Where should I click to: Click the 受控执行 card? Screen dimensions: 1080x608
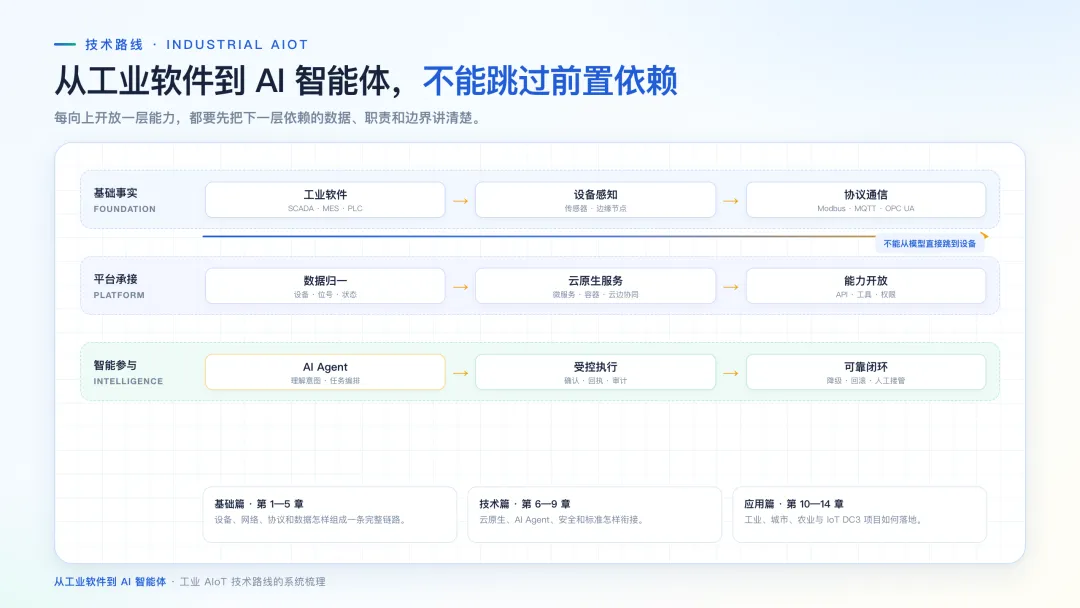[x=595, y=372]
